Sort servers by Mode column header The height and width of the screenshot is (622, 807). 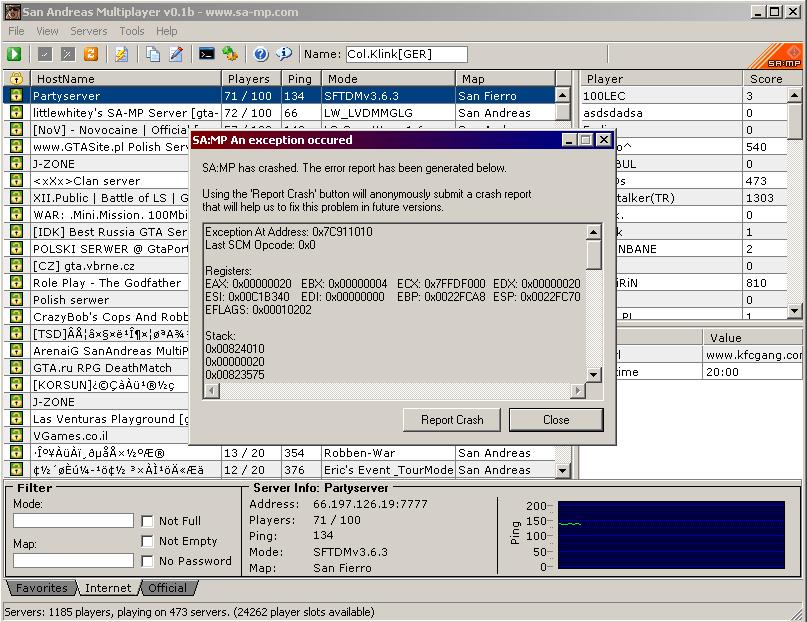389,79
